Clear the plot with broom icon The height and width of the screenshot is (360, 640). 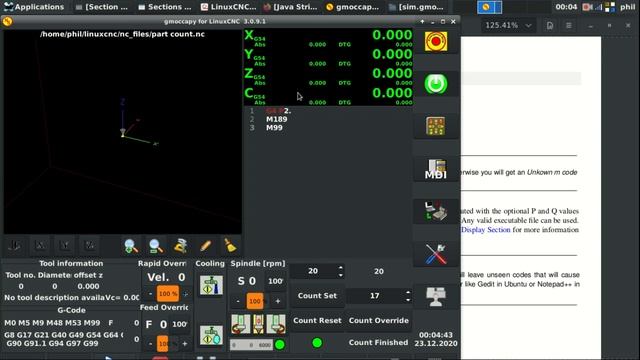click(231, 246)
